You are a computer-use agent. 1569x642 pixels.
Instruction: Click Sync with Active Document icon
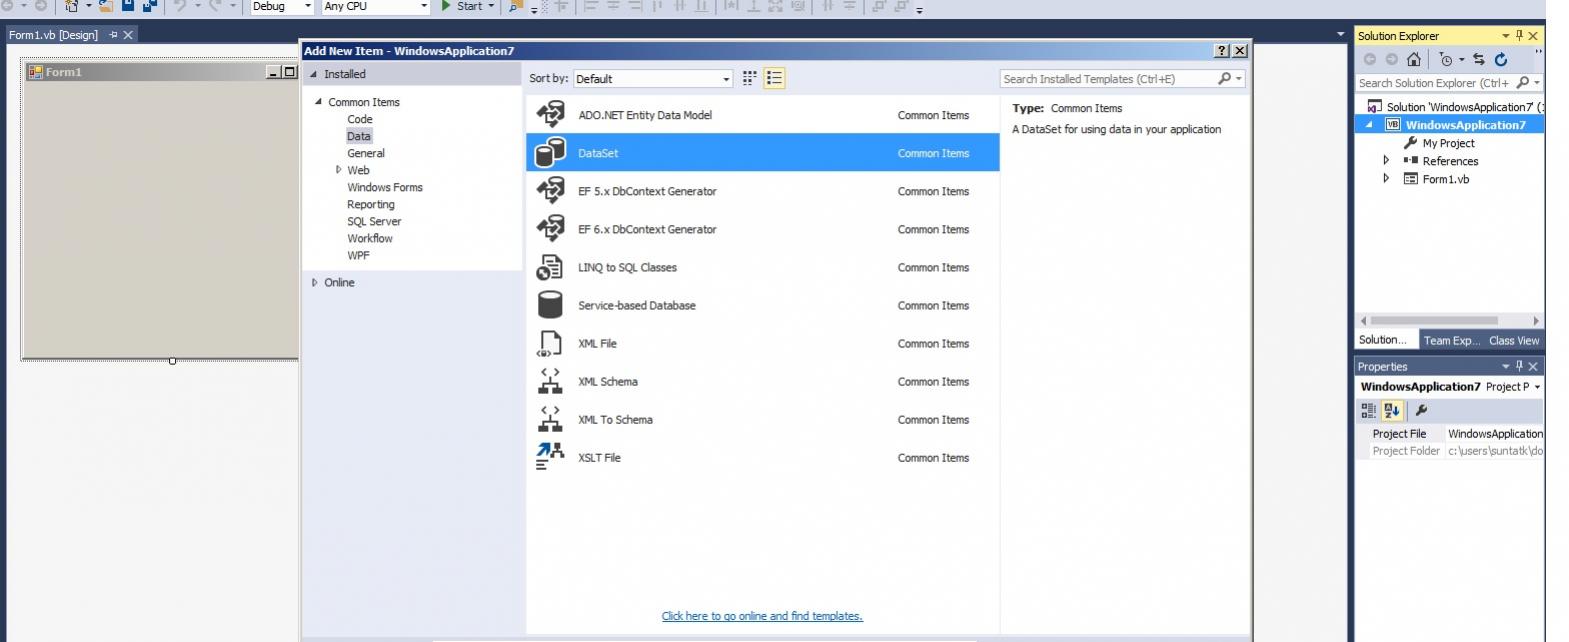pyautogui.click(x=1478, y=60)
